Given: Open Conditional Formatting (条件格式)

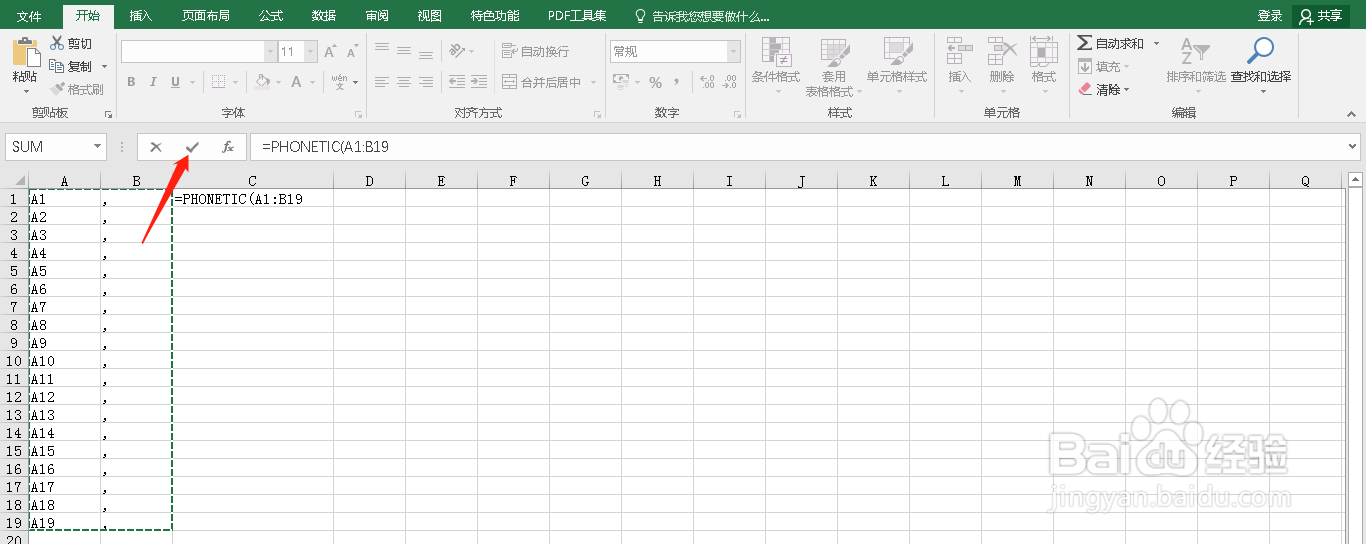Looking at the screenshot, I should click(x=776, y=66).
